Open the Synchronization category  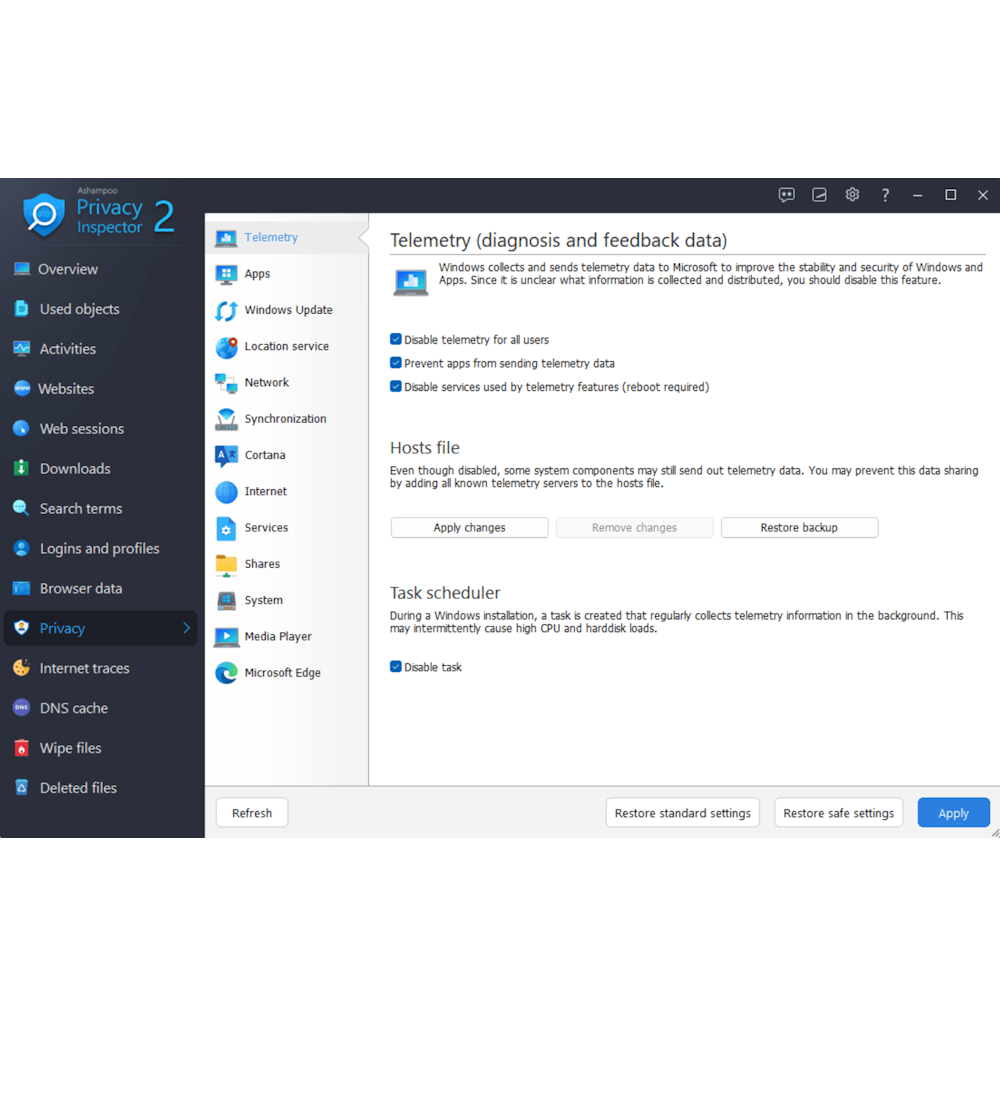(x=285, y=419)
